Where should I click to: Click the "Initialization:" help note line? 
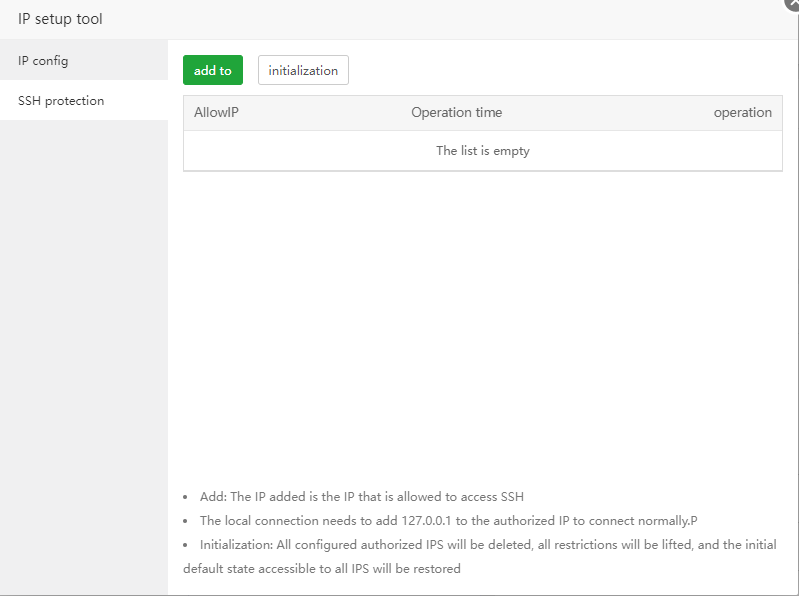click(x=487, y=545)
